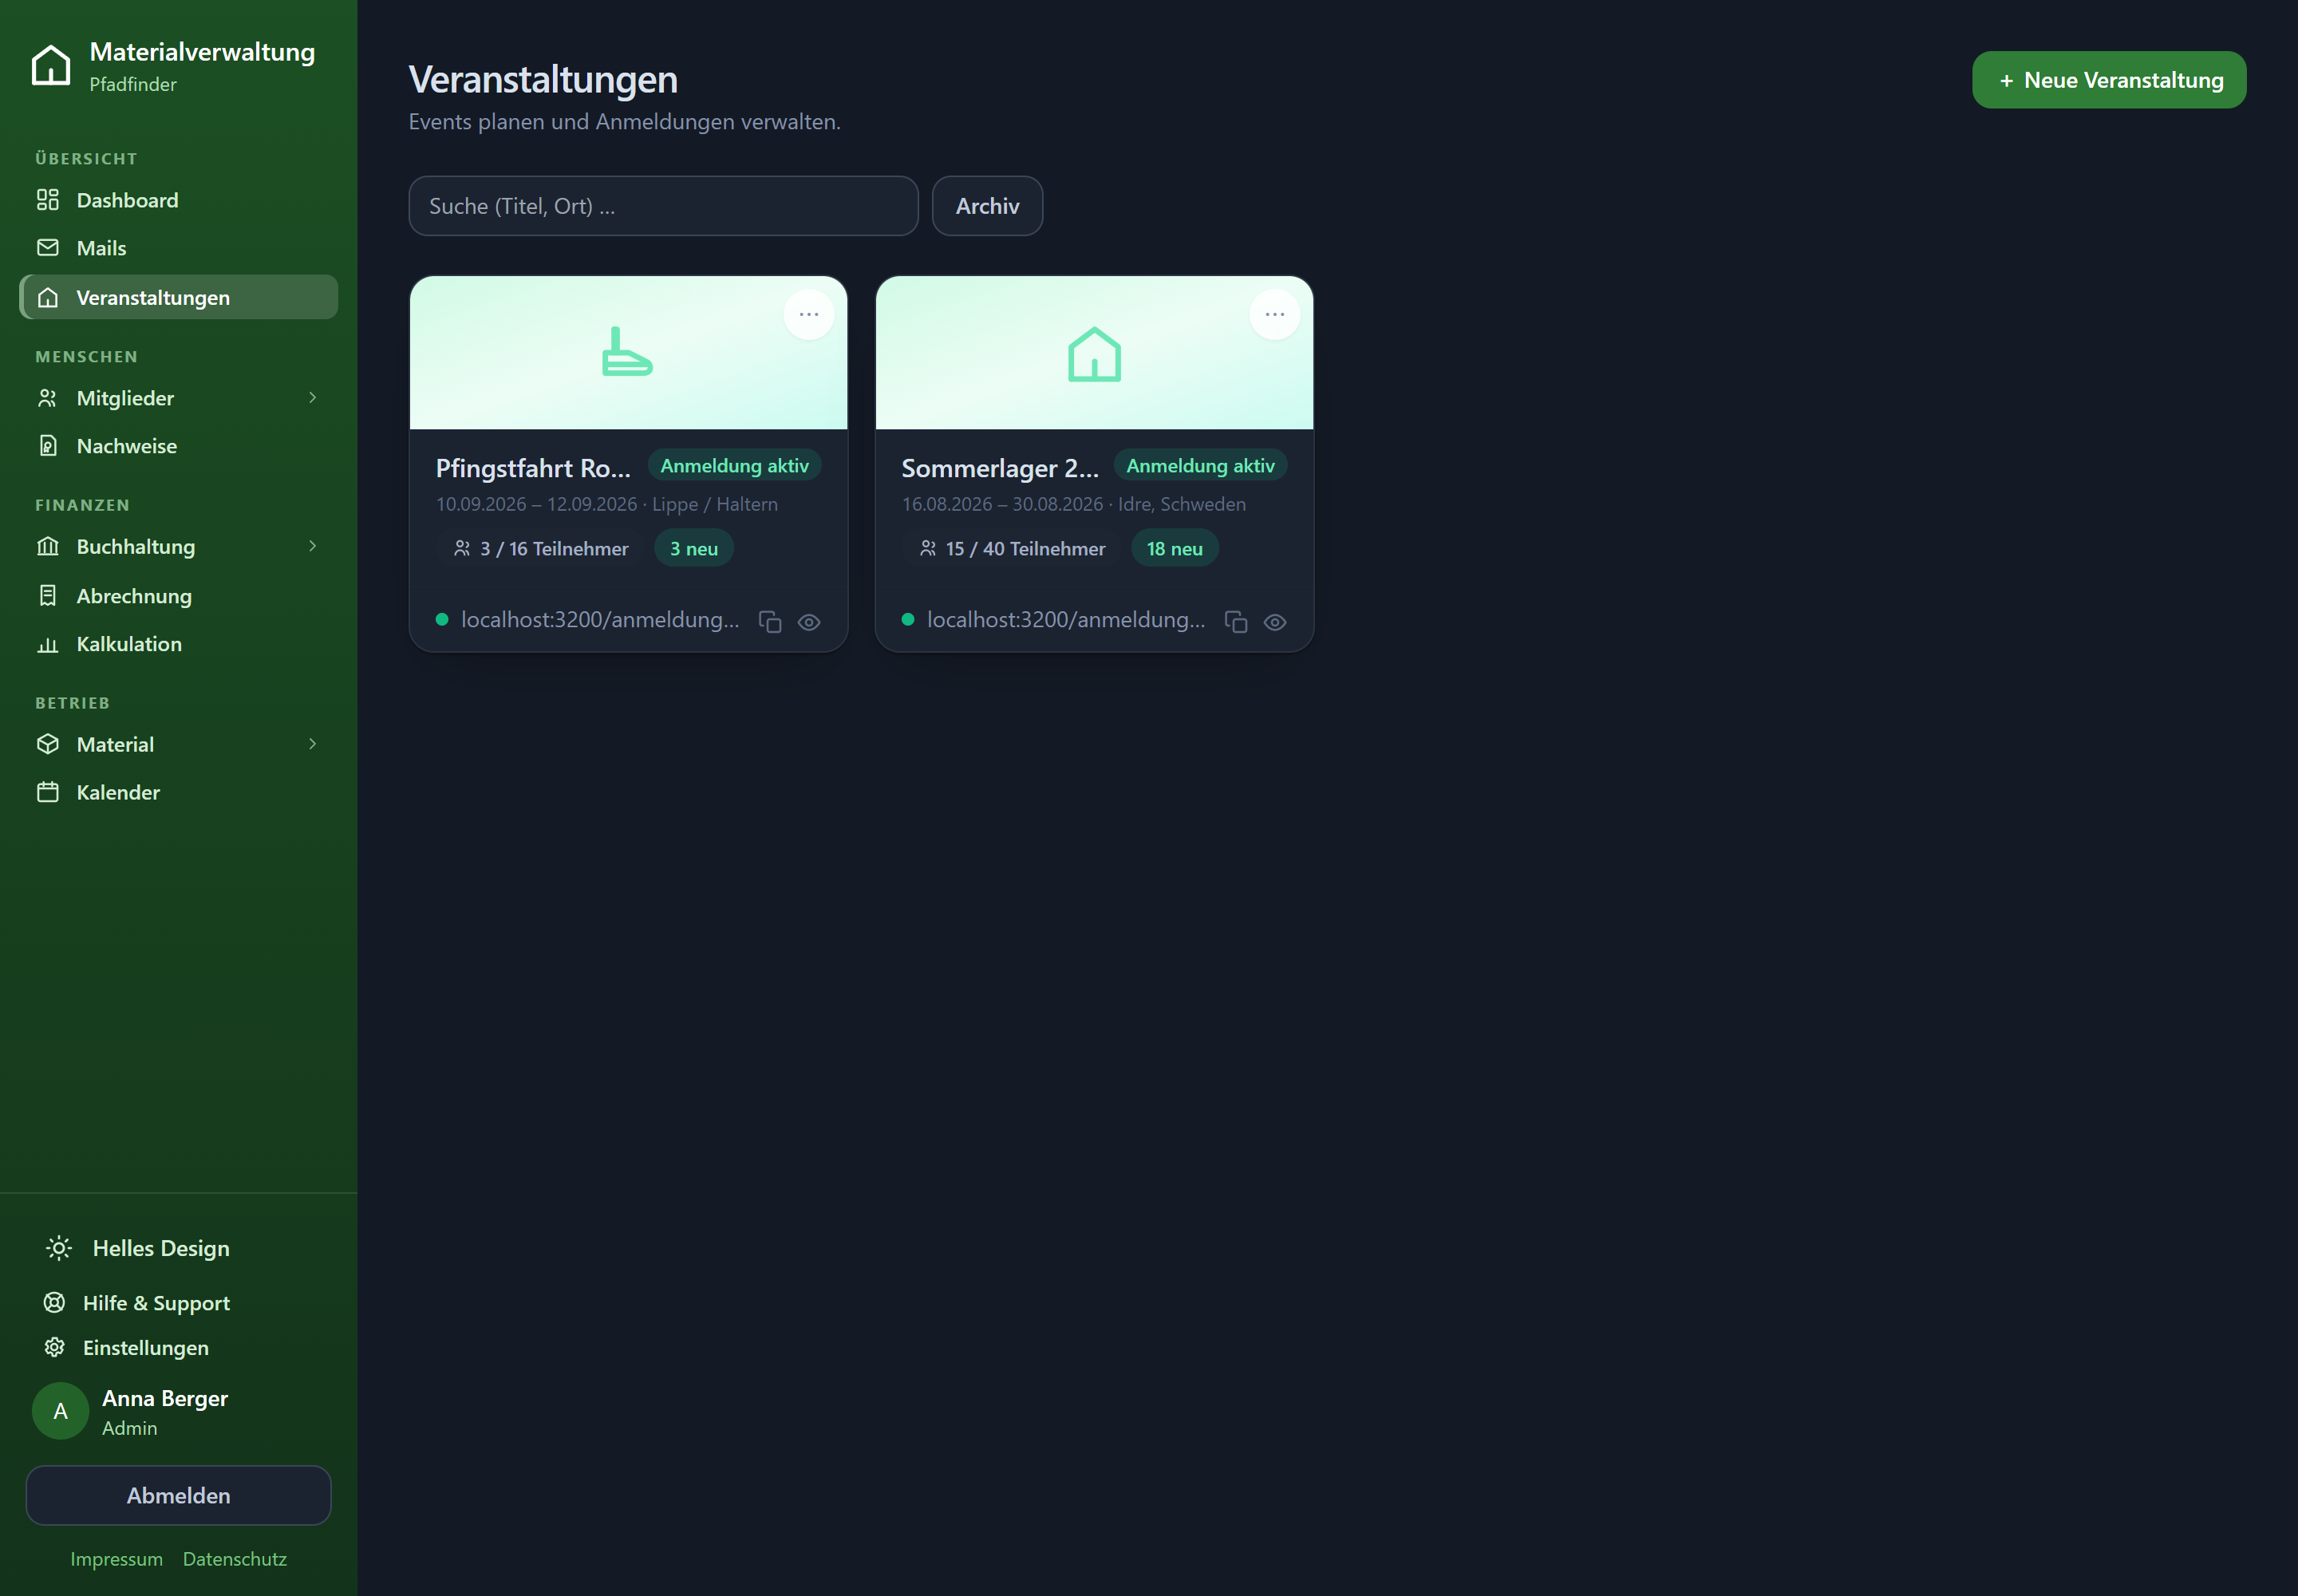This screenshot has height=1596, width=2298.
Task: Click the sun icon for light theme
Action: 59,1248
